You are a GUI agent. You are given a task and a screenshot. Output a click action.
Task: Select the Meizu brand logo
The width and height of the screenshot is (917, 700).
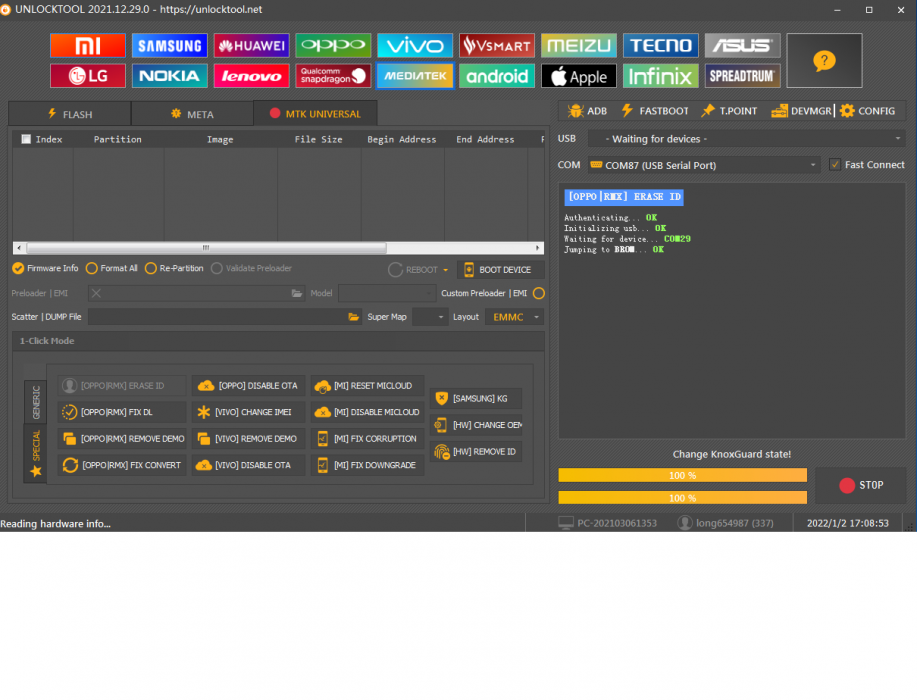(579, 46)
